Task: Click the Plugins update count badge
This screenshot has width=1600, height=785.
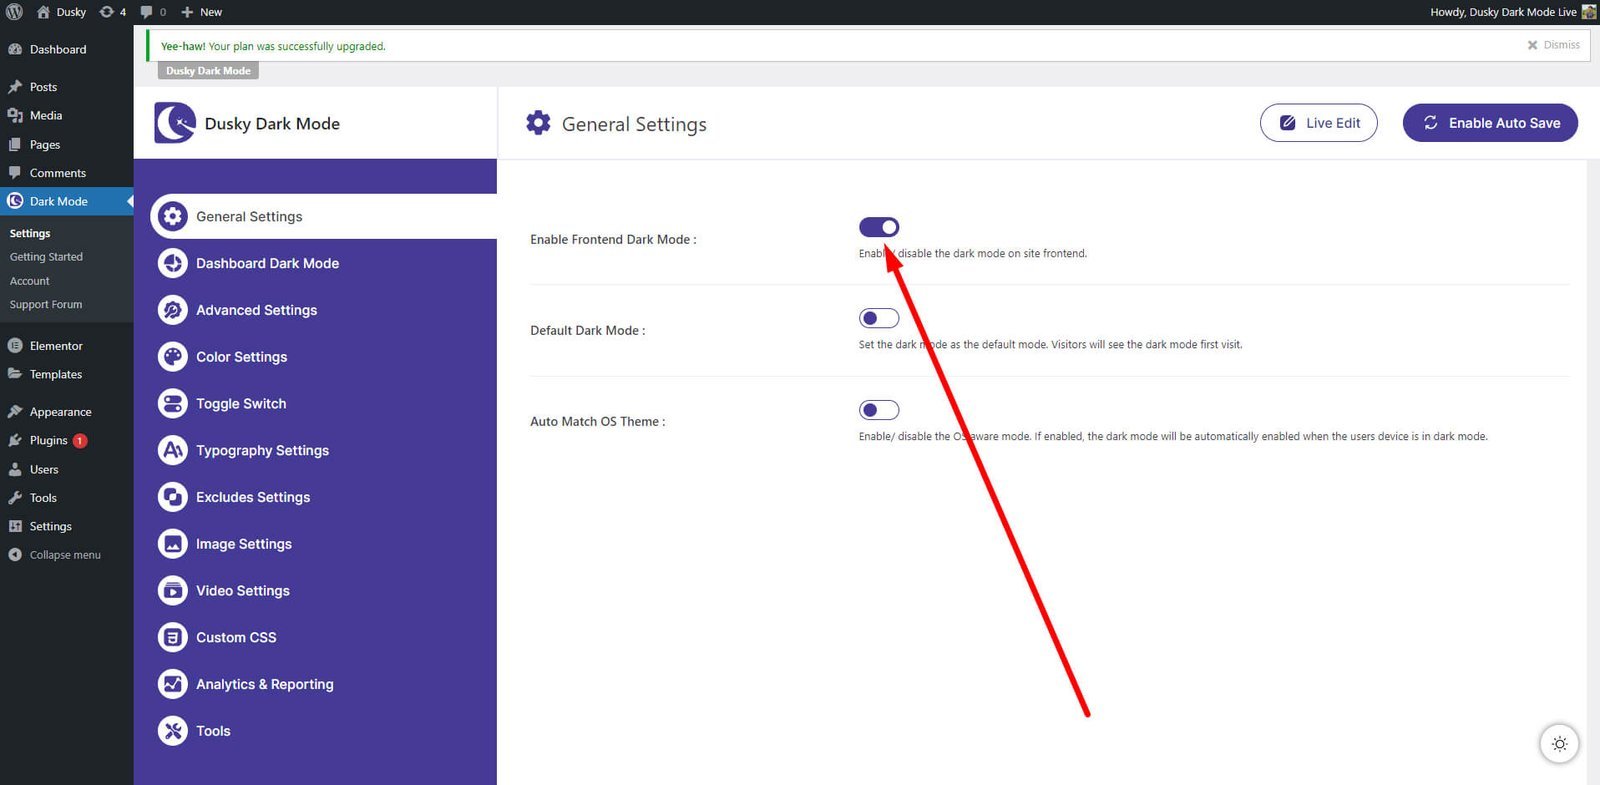Action: point(80,440)
